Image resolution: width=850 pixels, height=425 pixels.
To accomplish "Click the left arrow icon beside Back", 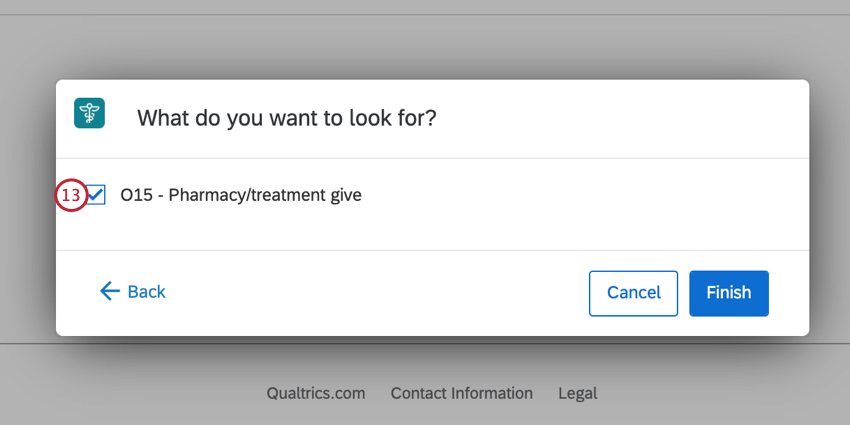I will [x=110, y=291].
